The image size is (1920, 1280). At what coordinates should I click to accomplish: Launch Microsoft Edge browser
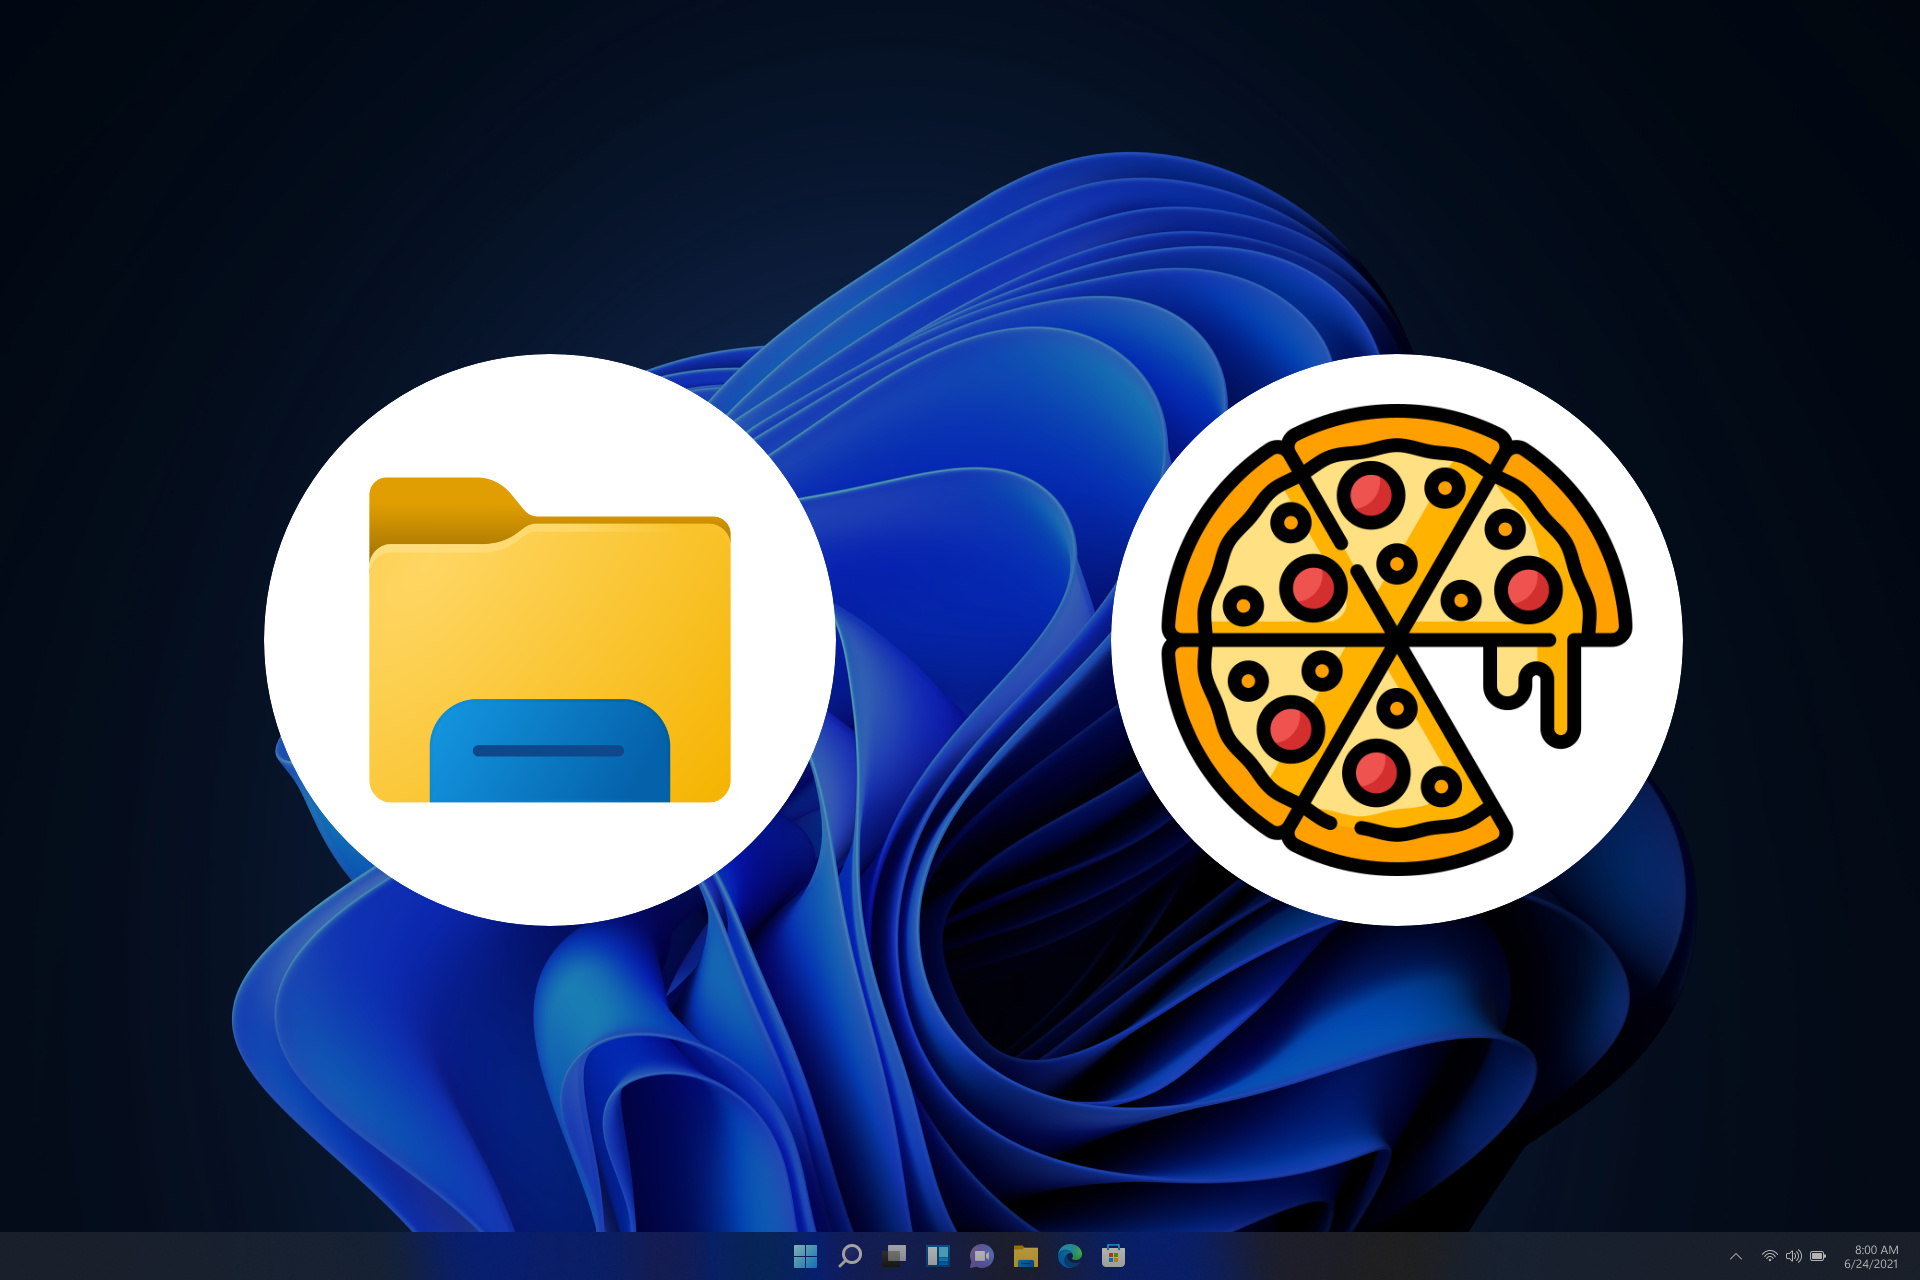(1070, 1256)
